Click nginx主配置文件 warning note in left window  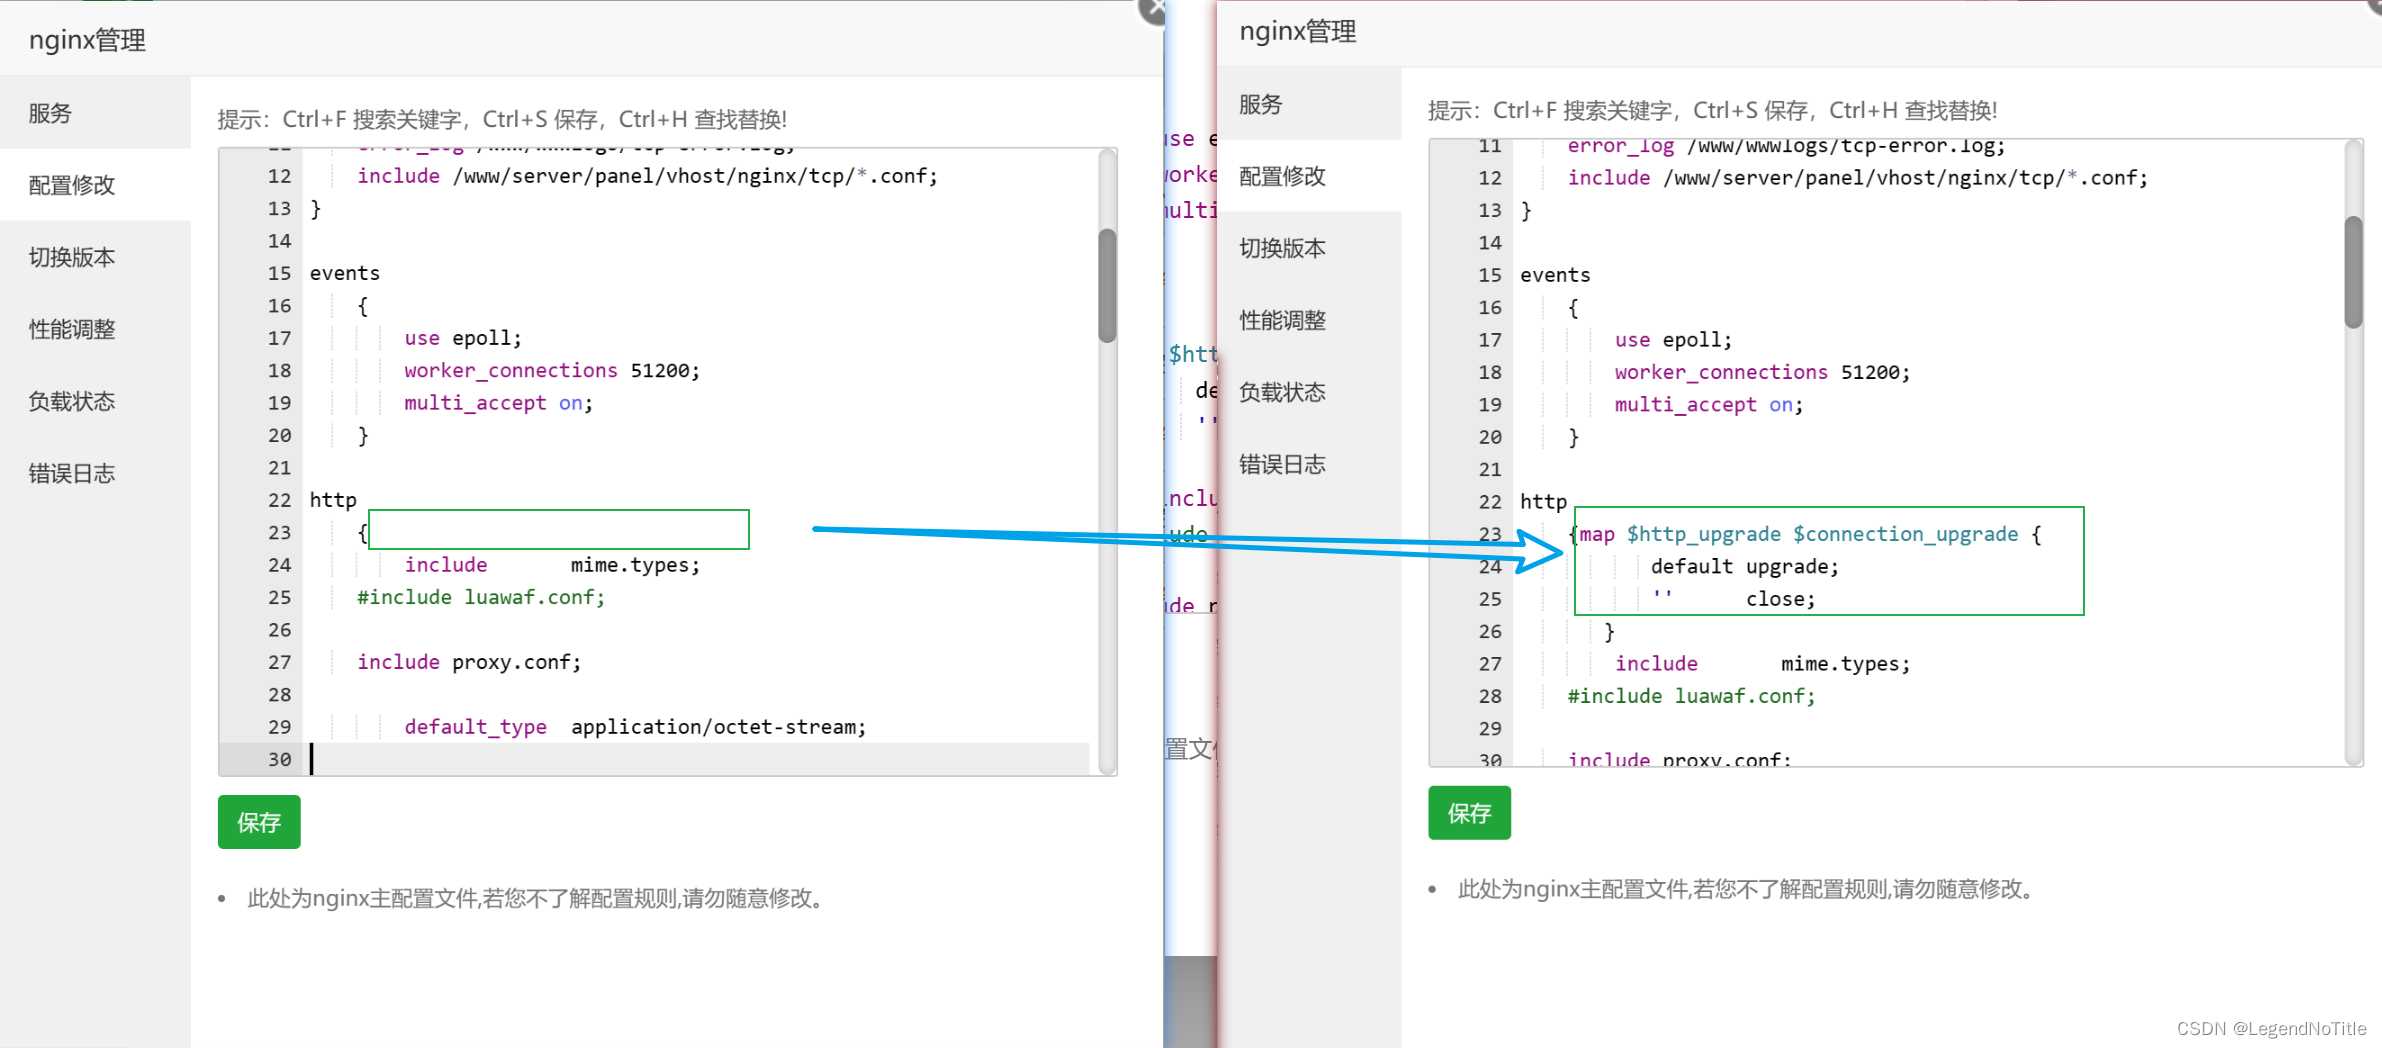point(539,898)
